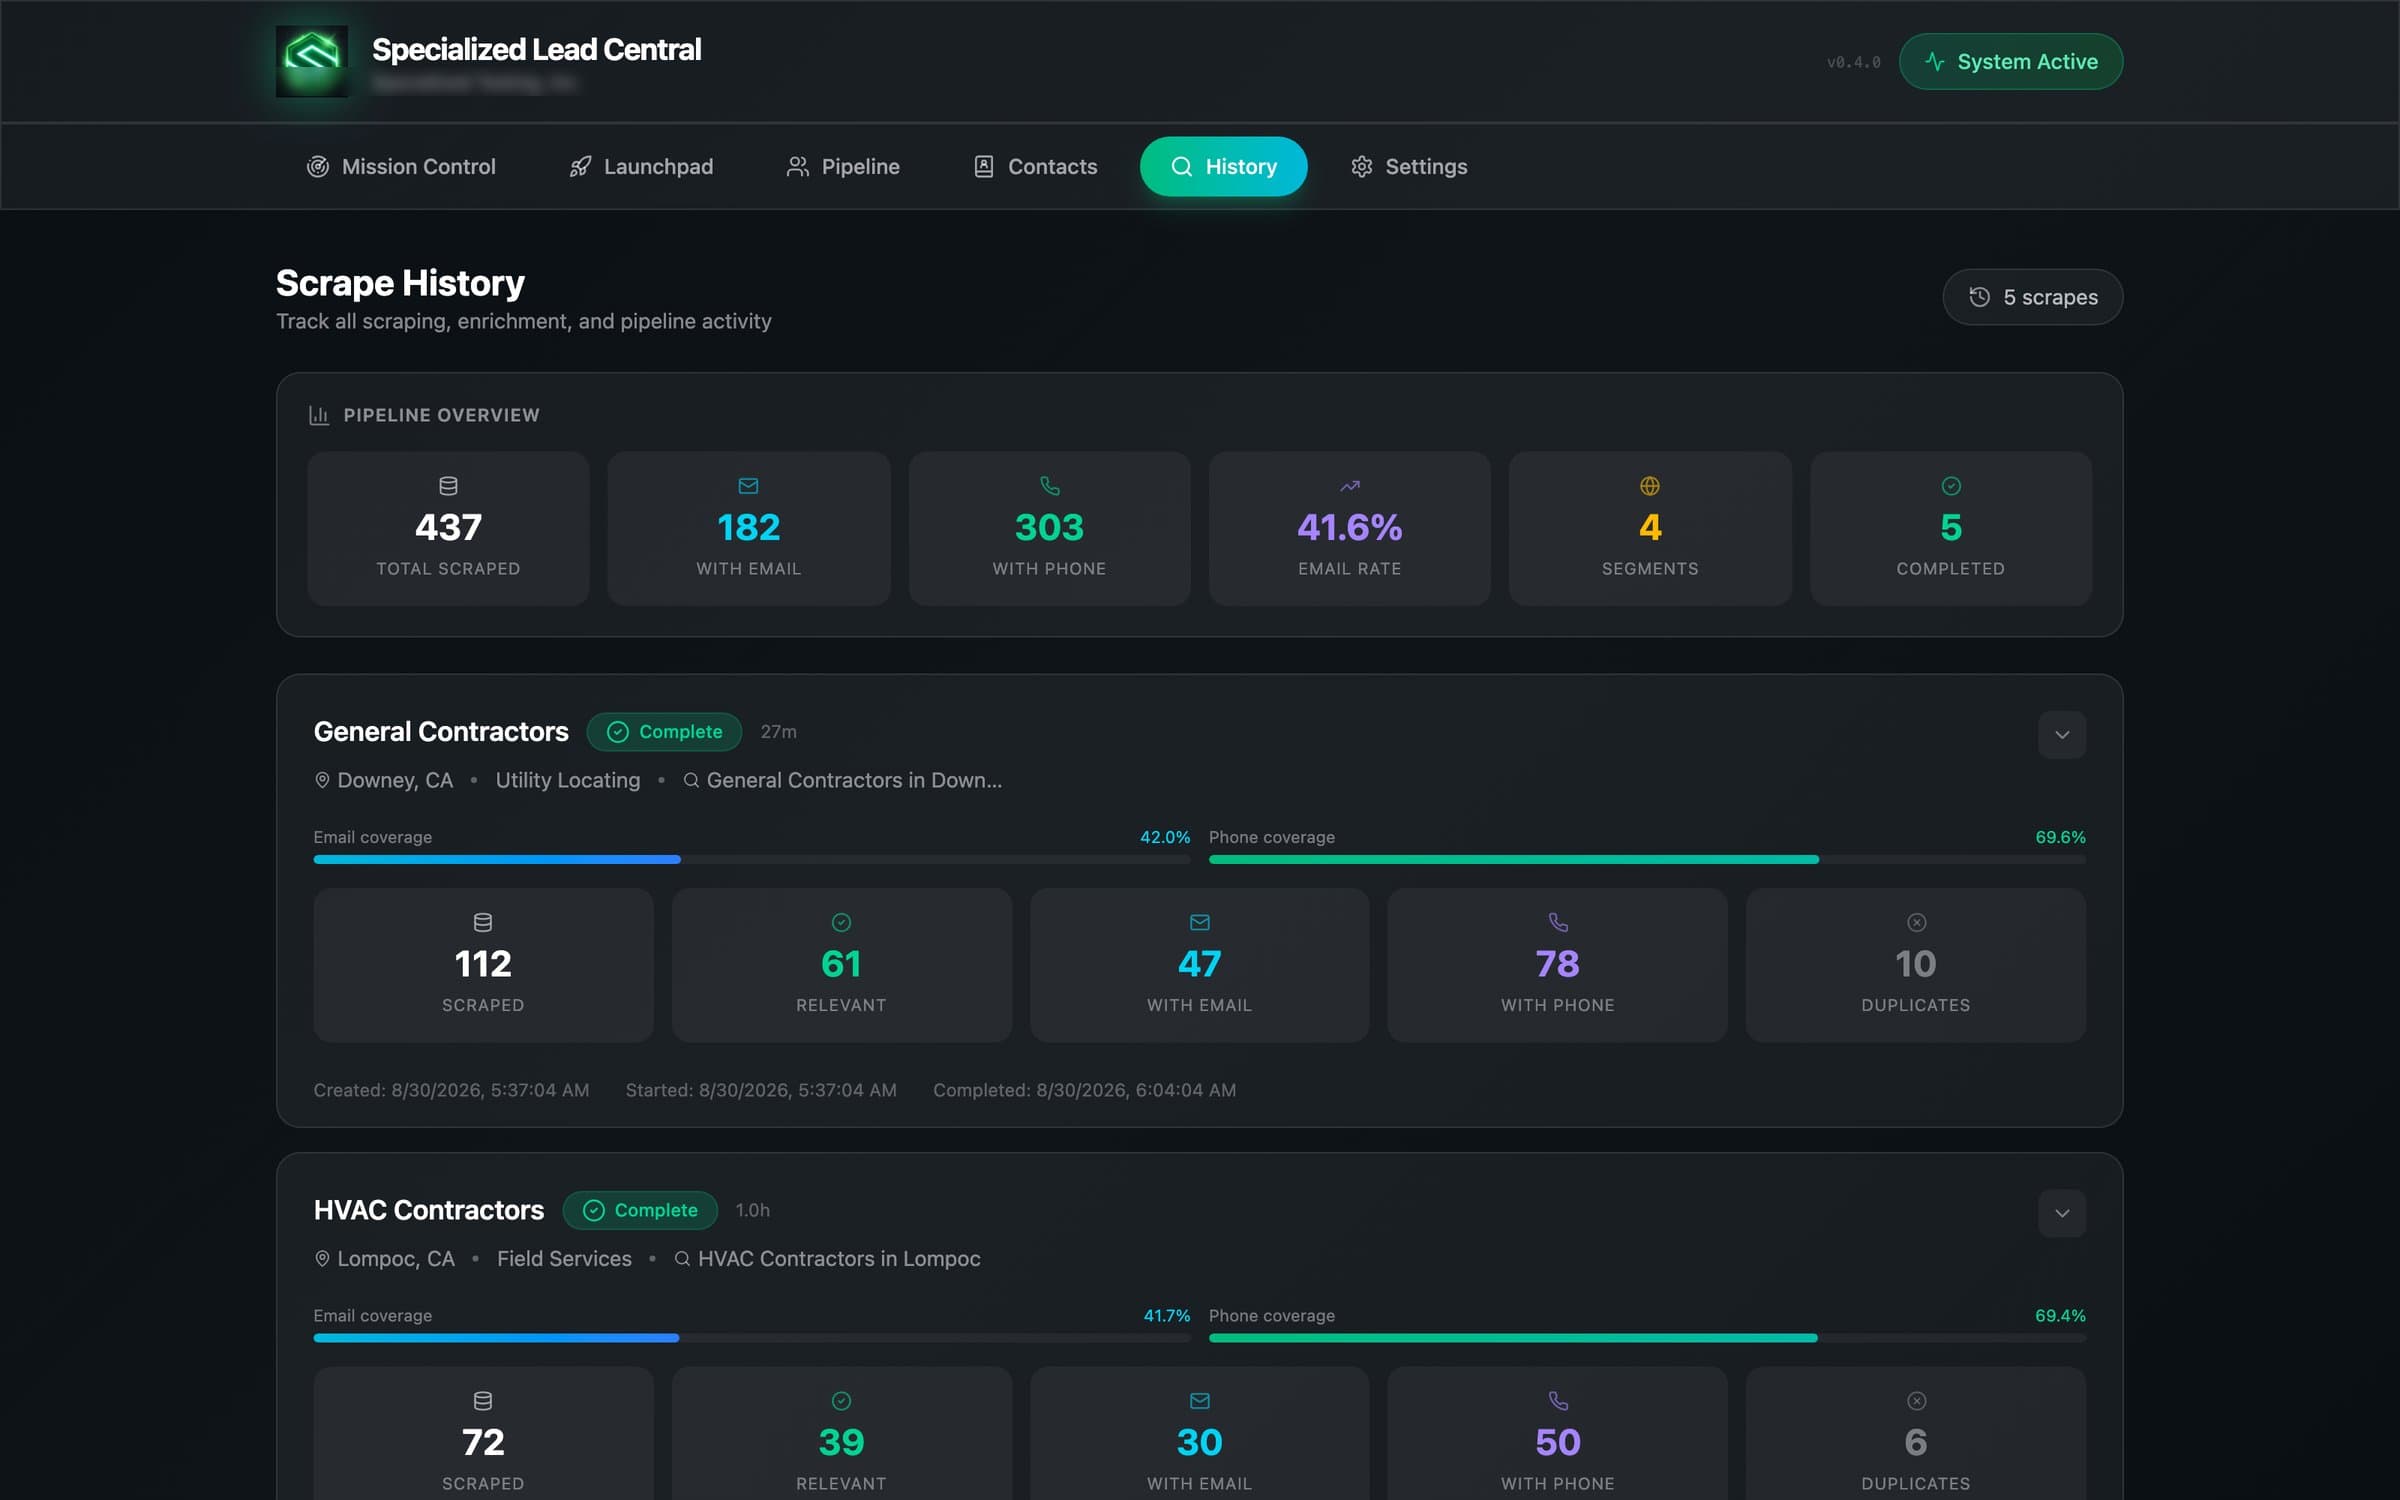Click the Scrape History heading
The image size is (2400, 1500).
click(x=400, y=284)
